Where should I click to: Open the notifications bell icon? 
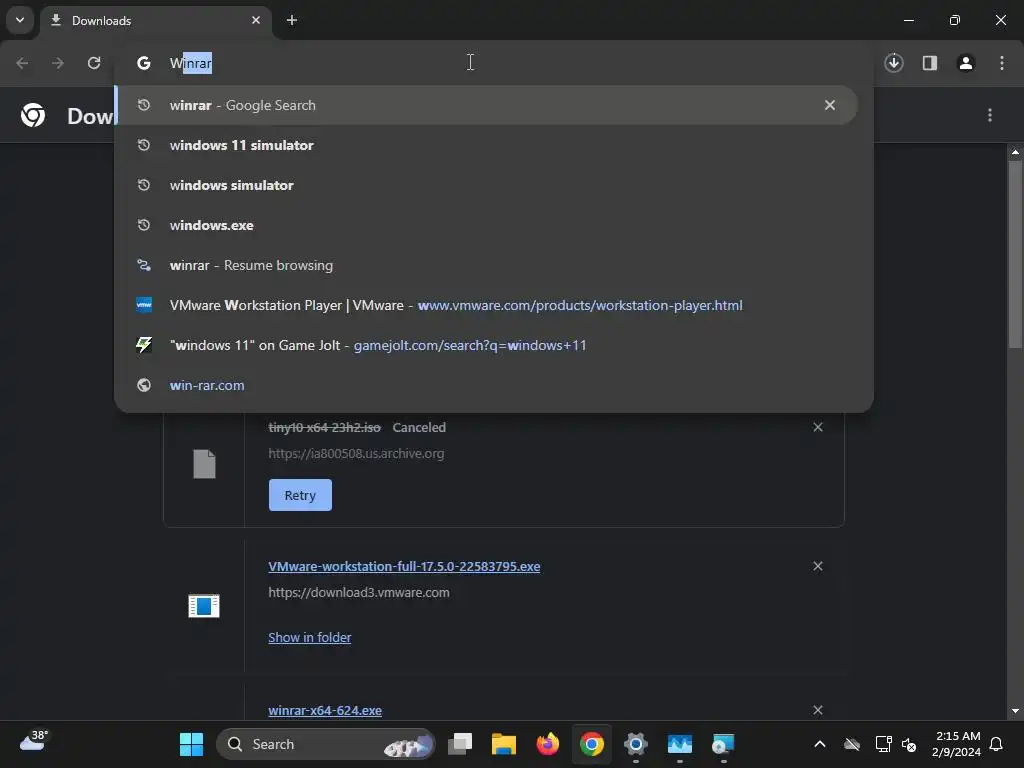point(996,744)
